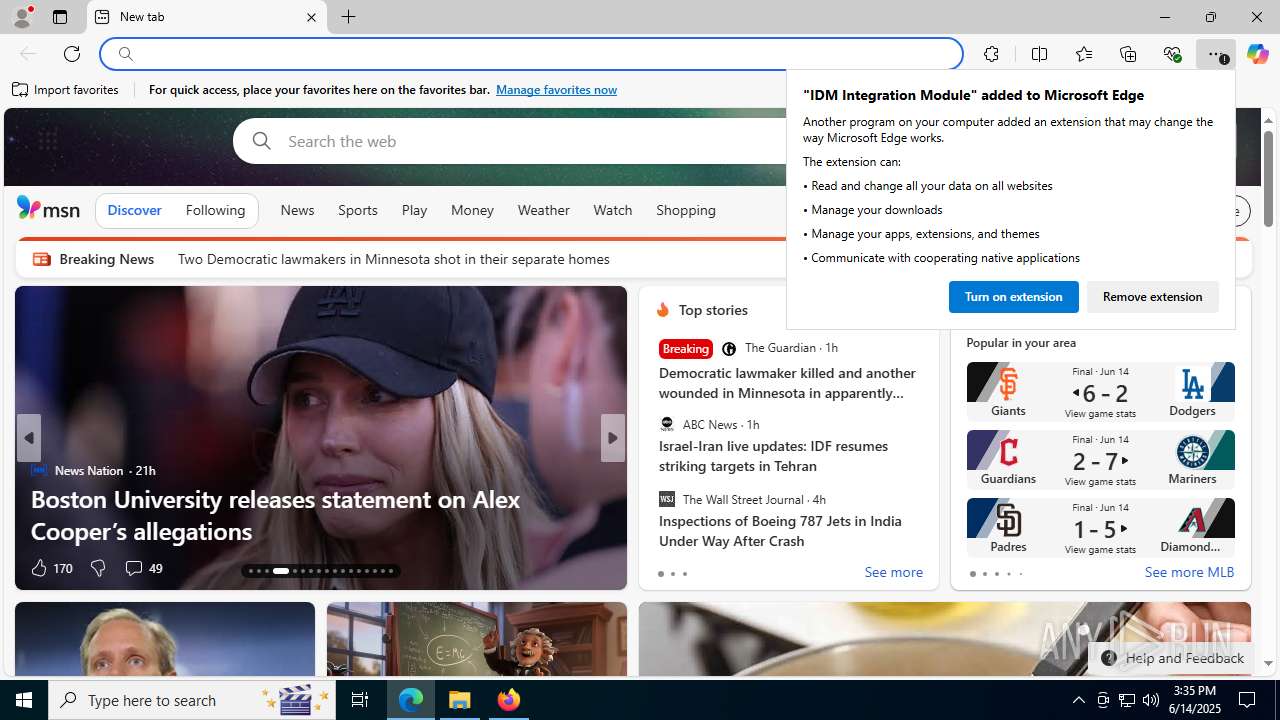The width and height of the screenshot is (1280, 720).
Task: Open the Extensions puzzle icon
Action: click(991, 54)
